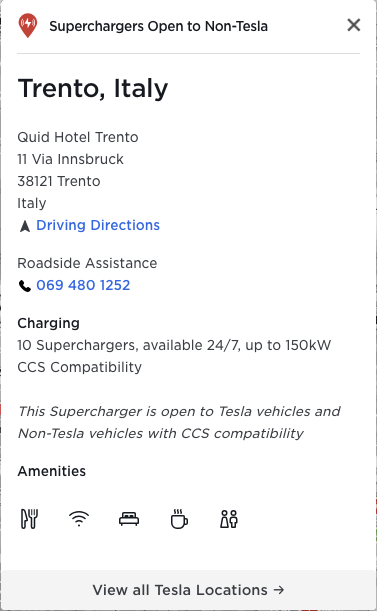Select the restaurant fork and knife icon

(x=29, y=519)
